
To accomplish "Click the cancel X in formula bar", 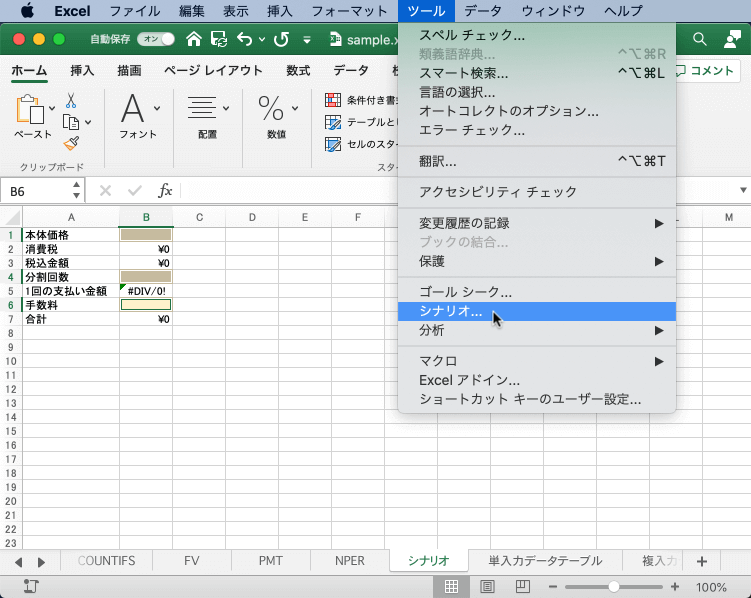I will click(105, 191).
